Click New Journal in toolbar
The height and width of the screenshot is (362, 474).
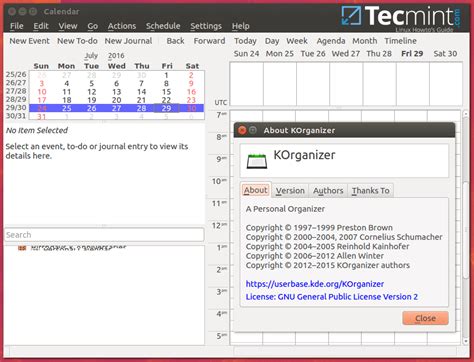click(x=128, y=41)
